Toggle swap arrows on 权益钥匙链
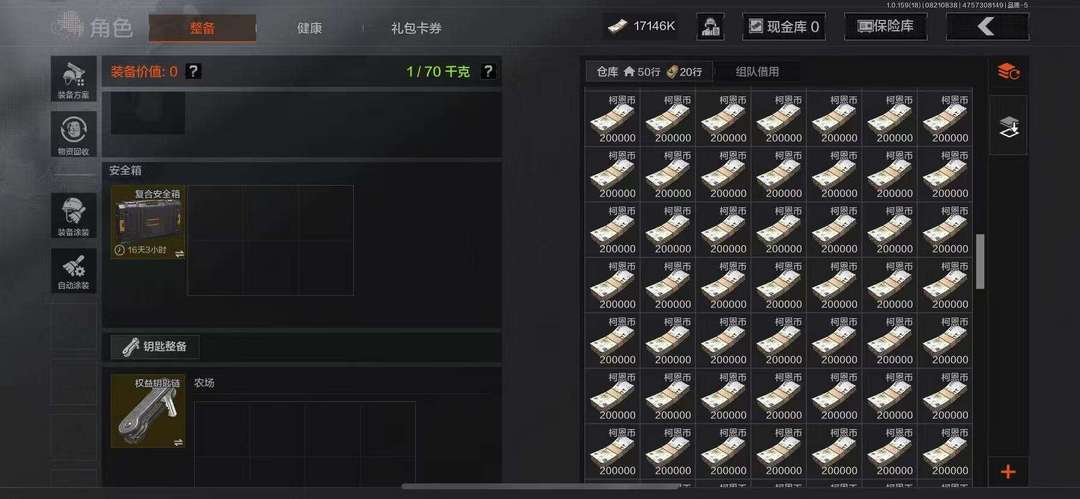 click(179, 442)
